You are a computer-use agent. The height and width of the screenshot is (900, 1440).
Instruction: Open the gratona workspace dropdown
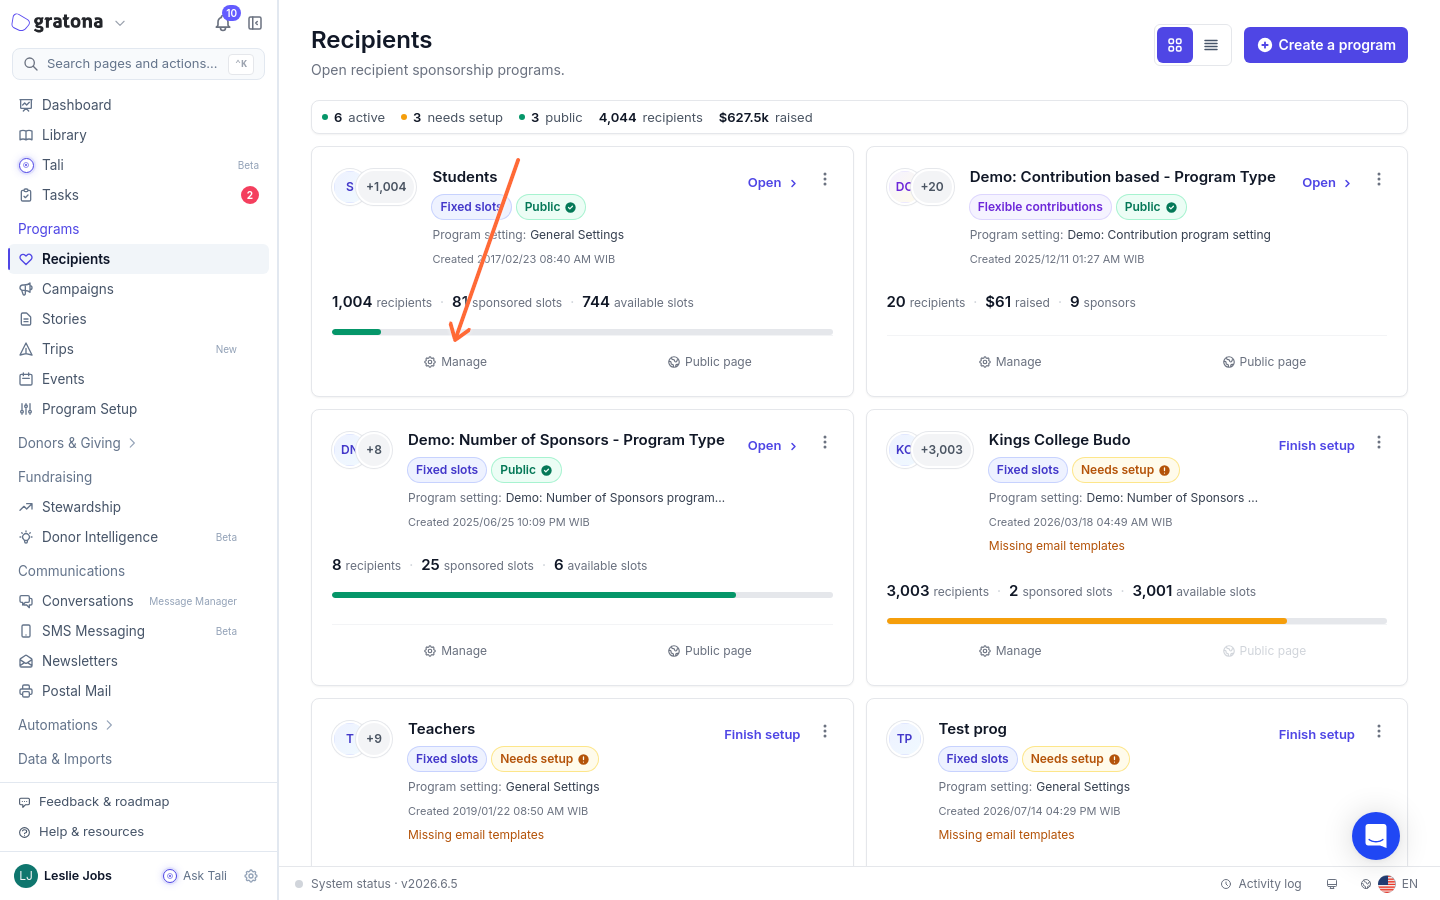click(x=69, y=22)
